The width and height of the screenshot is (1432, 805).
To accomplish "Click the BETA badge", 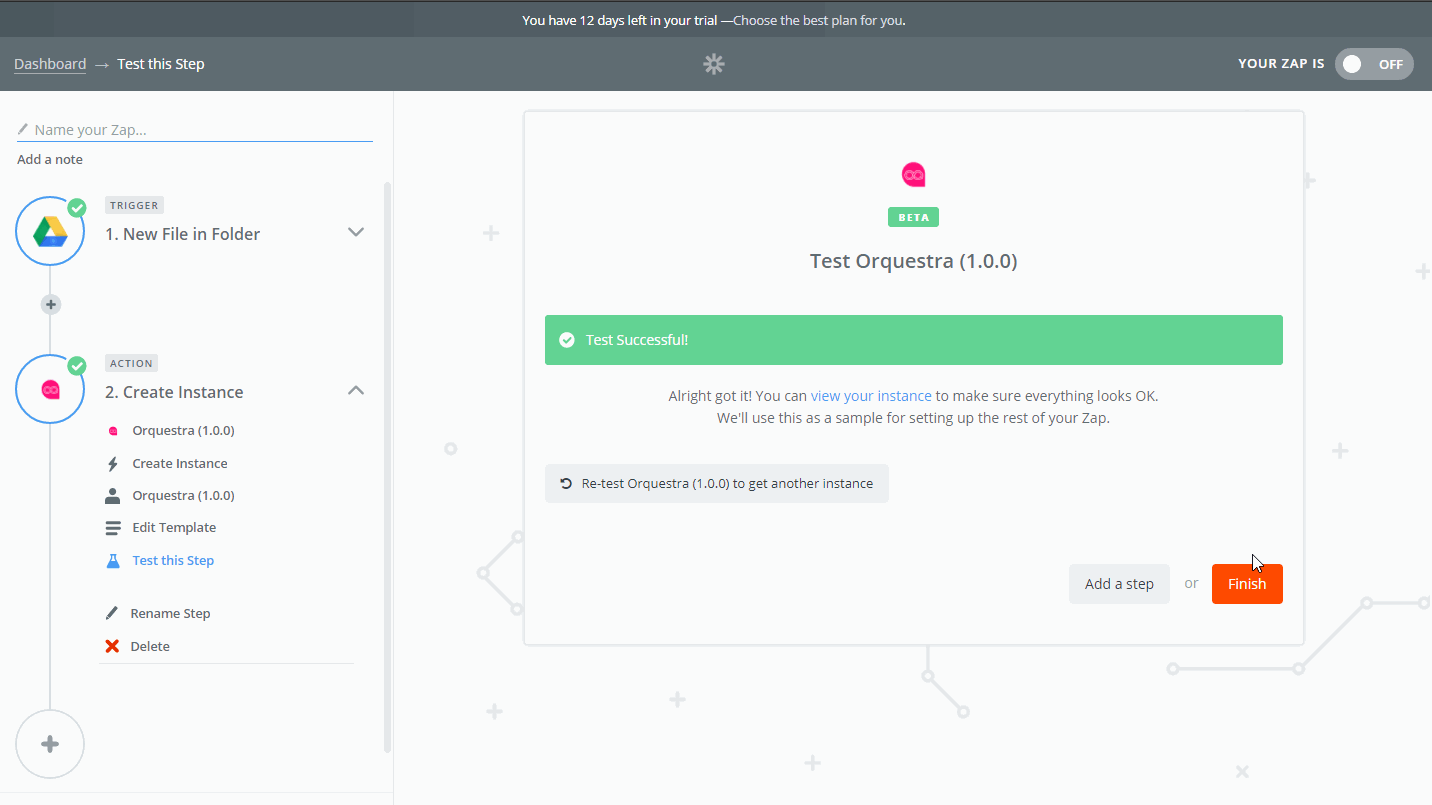I will coord(913,217).
